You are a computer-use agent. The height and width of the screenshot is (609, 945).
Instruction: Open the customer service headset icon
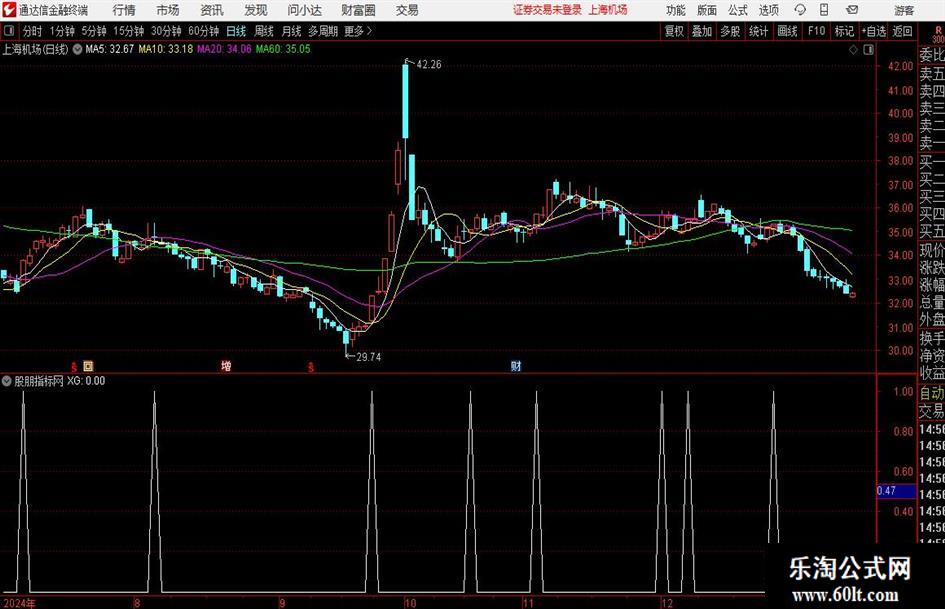point(800,10)
